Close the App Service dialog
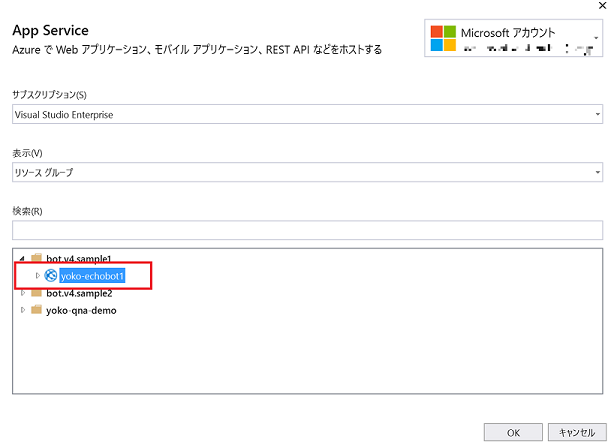This screenshot has width=614, height=448. [602, 5]
